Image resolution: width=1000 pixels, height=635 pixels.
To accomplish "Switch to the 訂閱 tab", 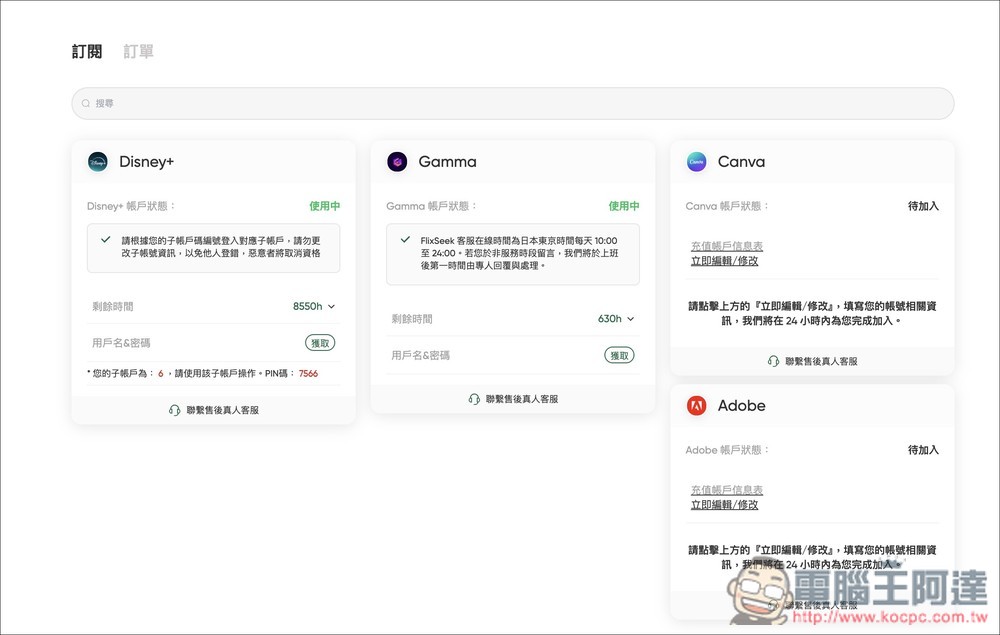I will [84, 50].
